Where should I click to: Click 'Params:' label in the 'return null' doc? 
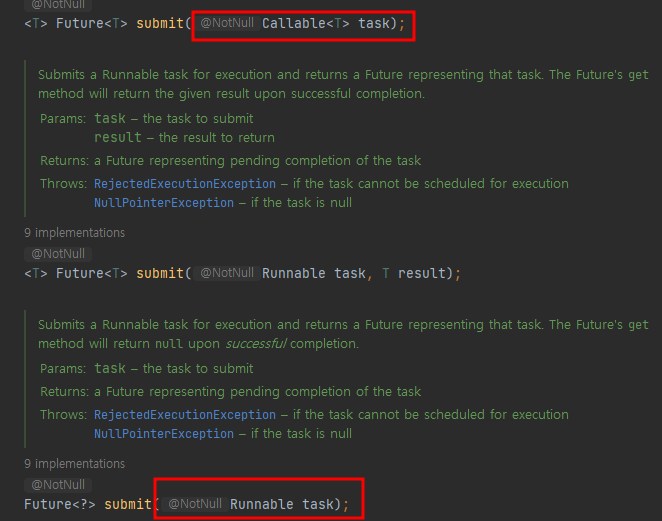[x=63, y=369]
